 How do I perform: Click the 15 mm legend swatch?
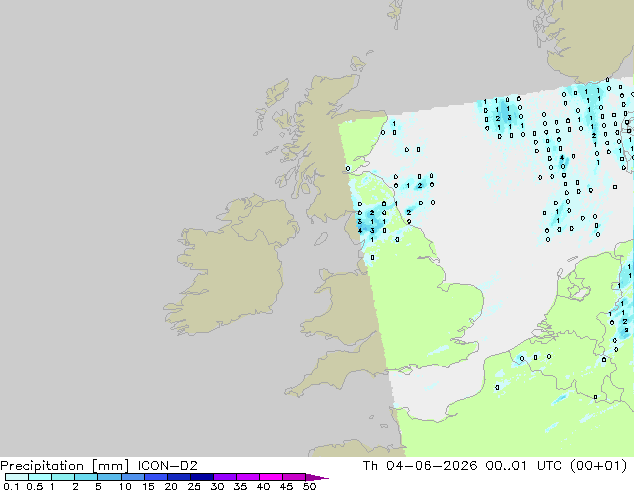[156, 477]
